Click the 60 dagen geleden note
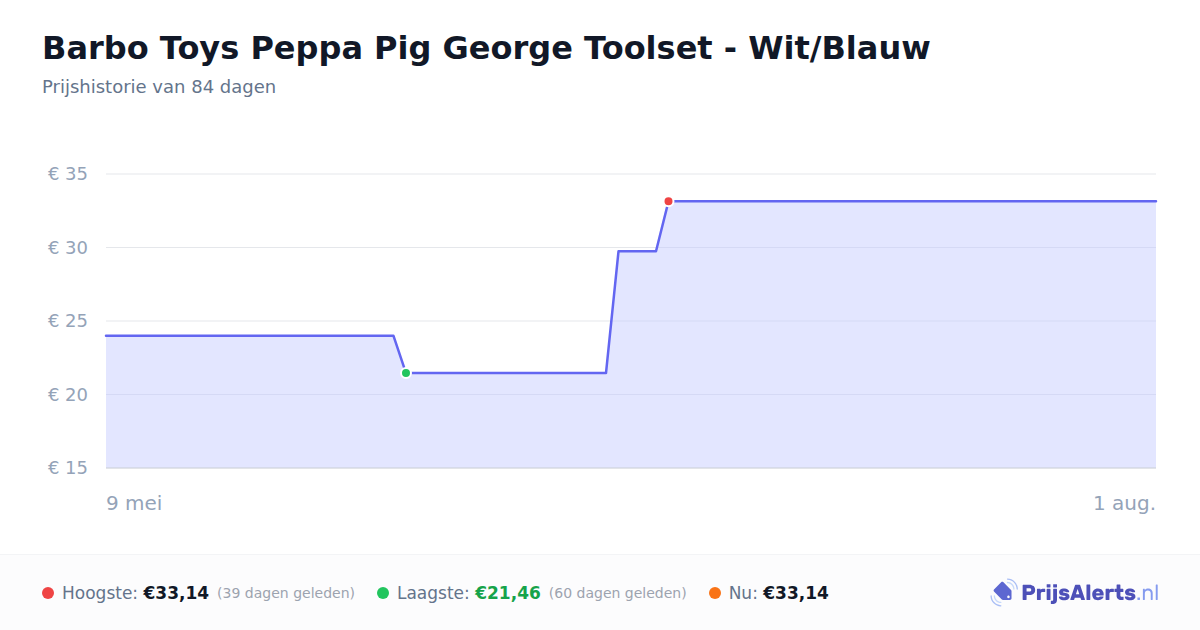 618,593
